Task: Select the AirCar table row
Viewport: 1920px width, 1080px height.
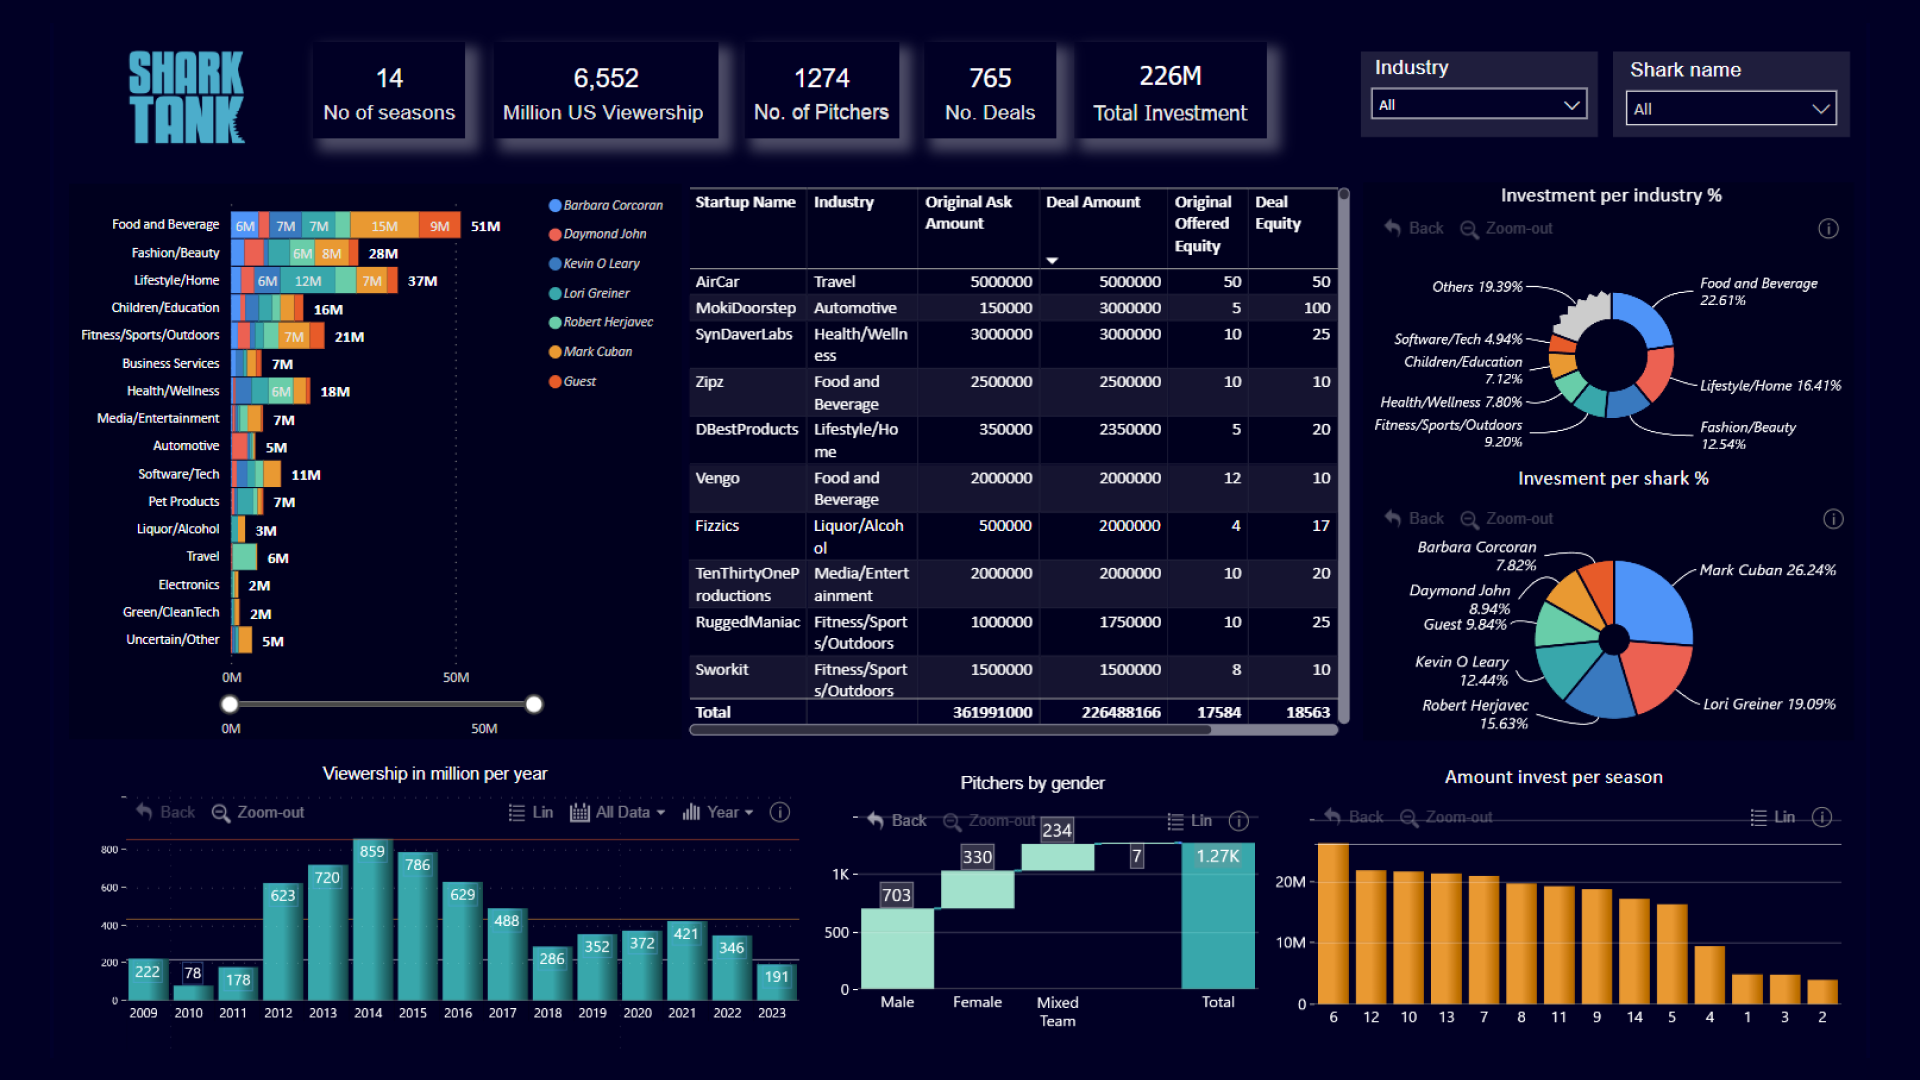Action: click(1013, 282)
